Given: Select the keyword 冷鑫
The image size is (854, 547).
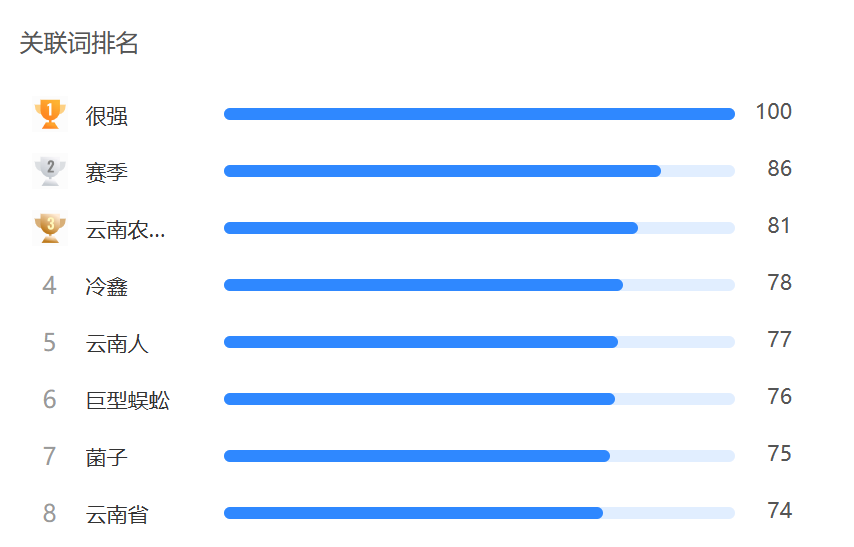Looking at the screenshot, I should pyautogui.click(x=107, y=287).
